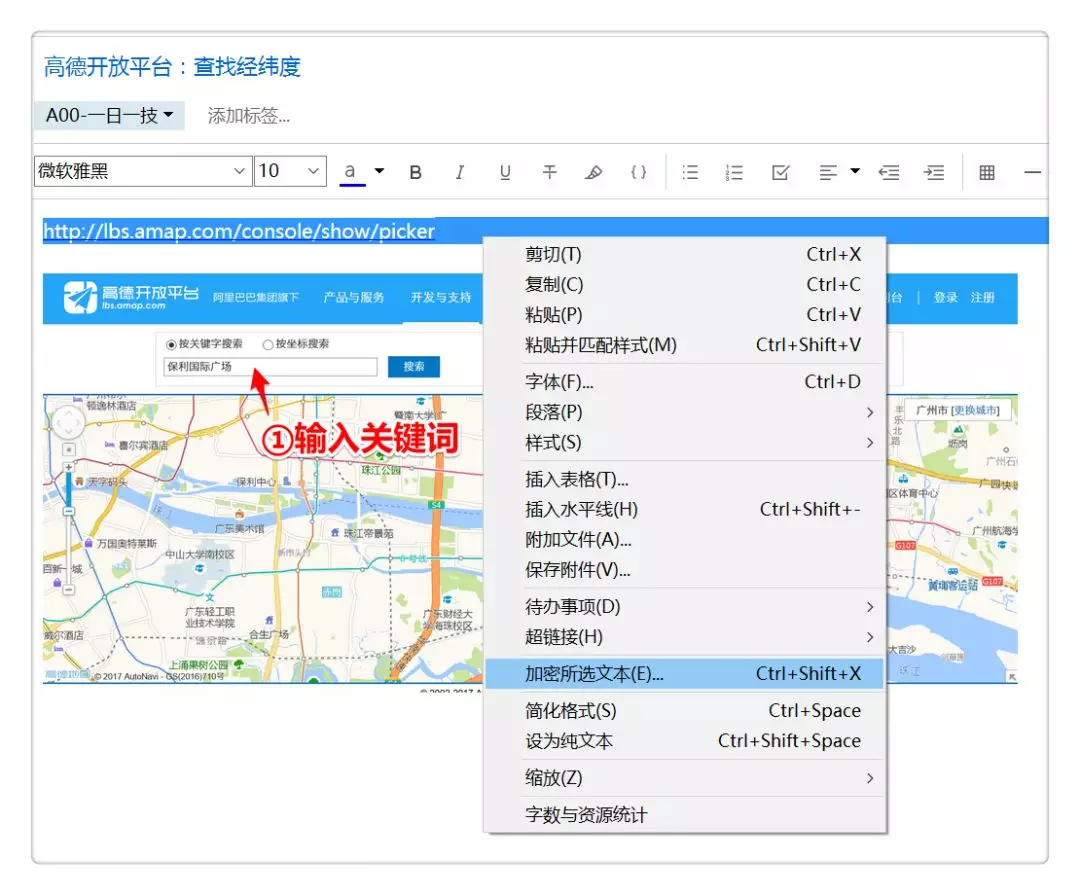1080x895 pixels.
Task: Insert code block with braces icon
Action: tap(638, 172)
